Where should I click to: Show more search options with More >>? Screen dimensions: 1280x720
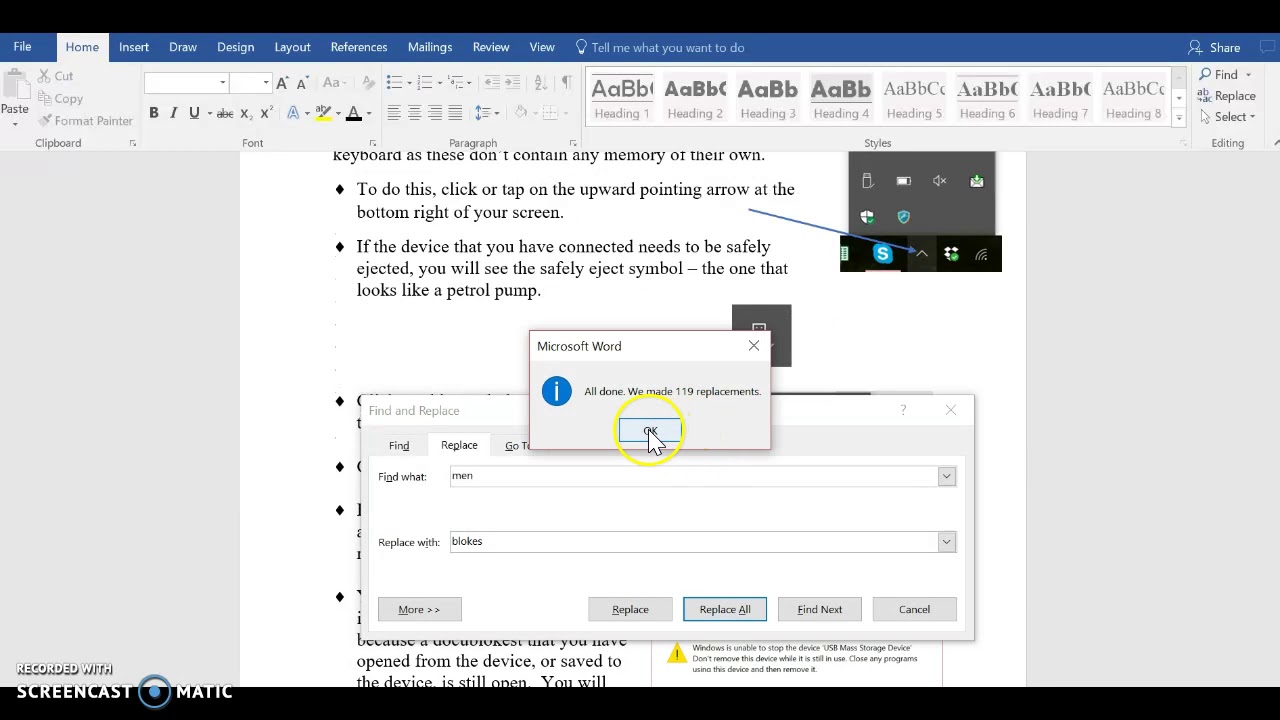tap(419, 609)
